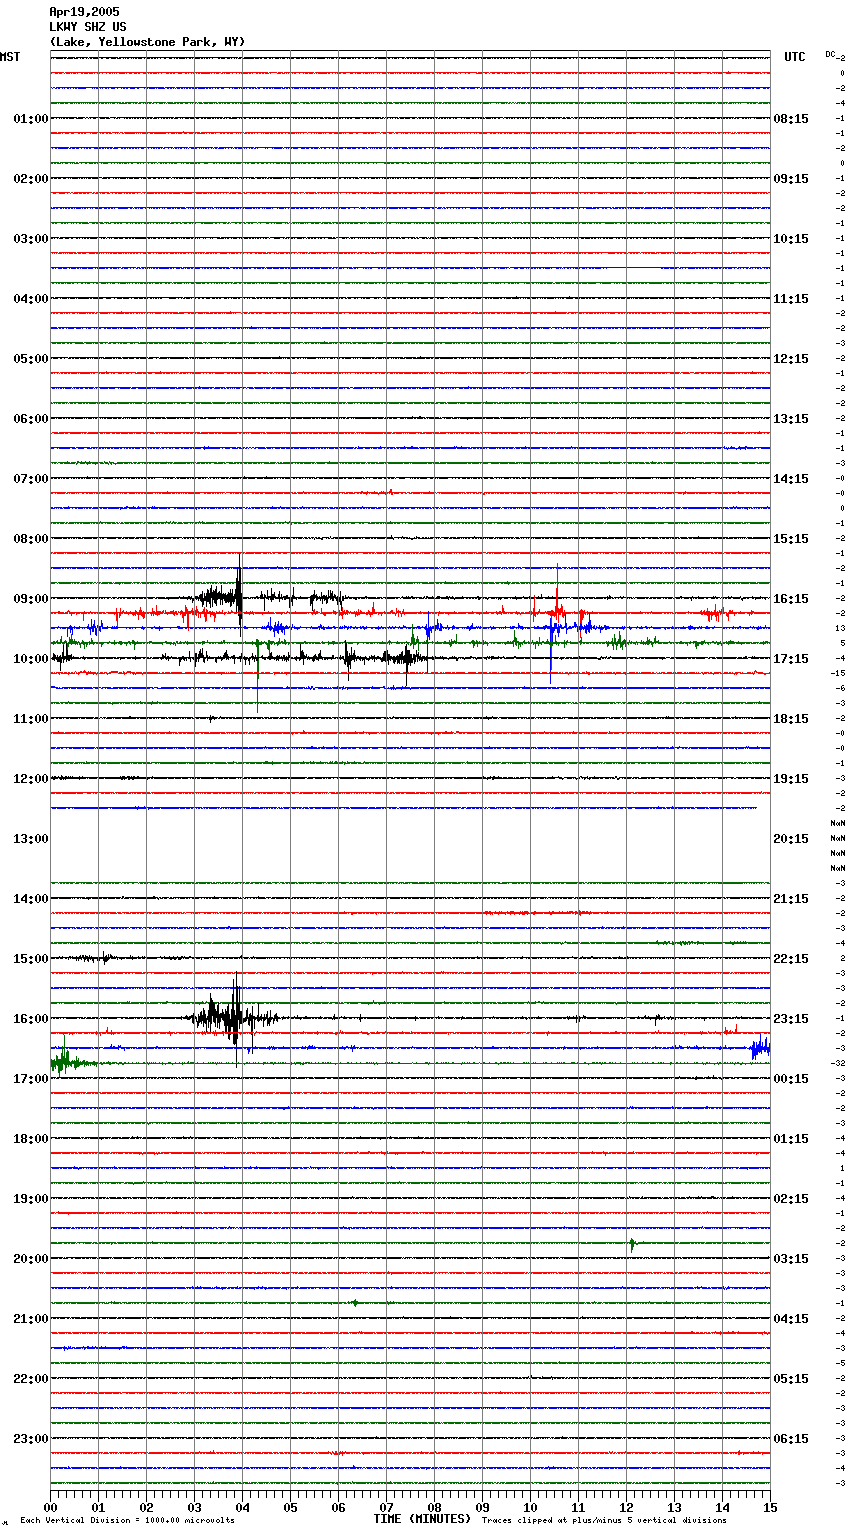
Task: Select the MST '21:00' hour label
Action: pos(31,1319)
